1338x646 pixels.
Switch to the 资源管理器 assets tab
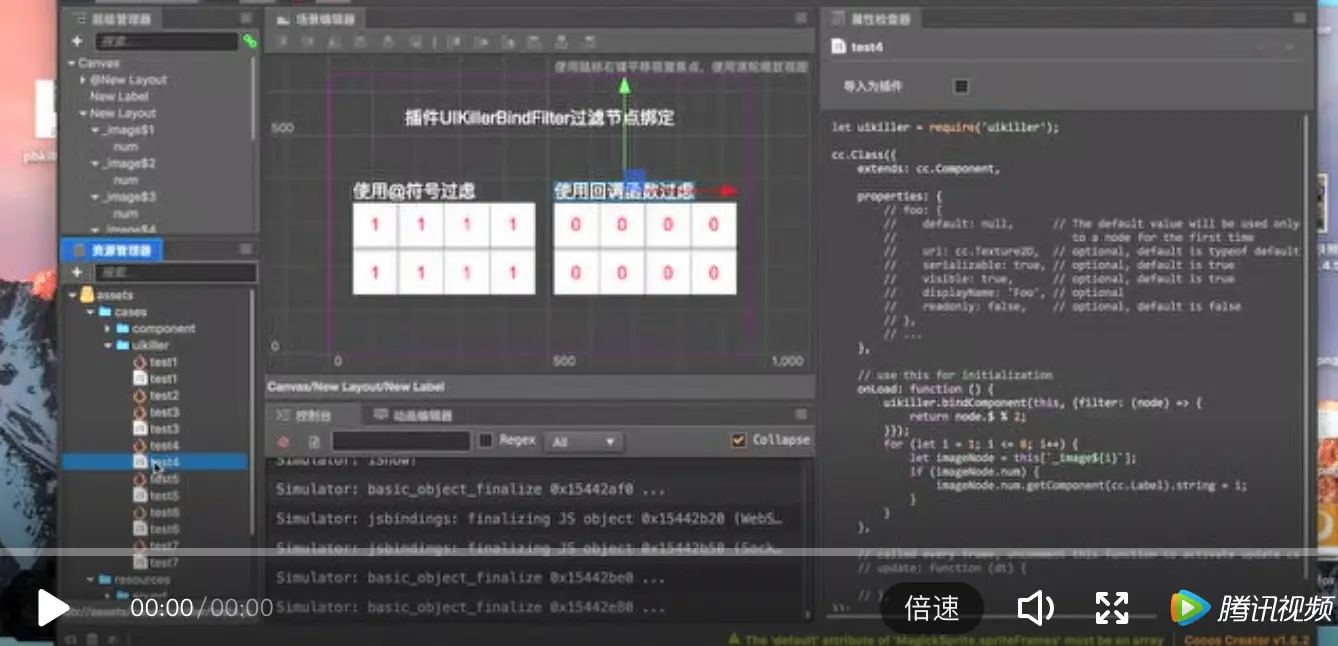point(112,250)
